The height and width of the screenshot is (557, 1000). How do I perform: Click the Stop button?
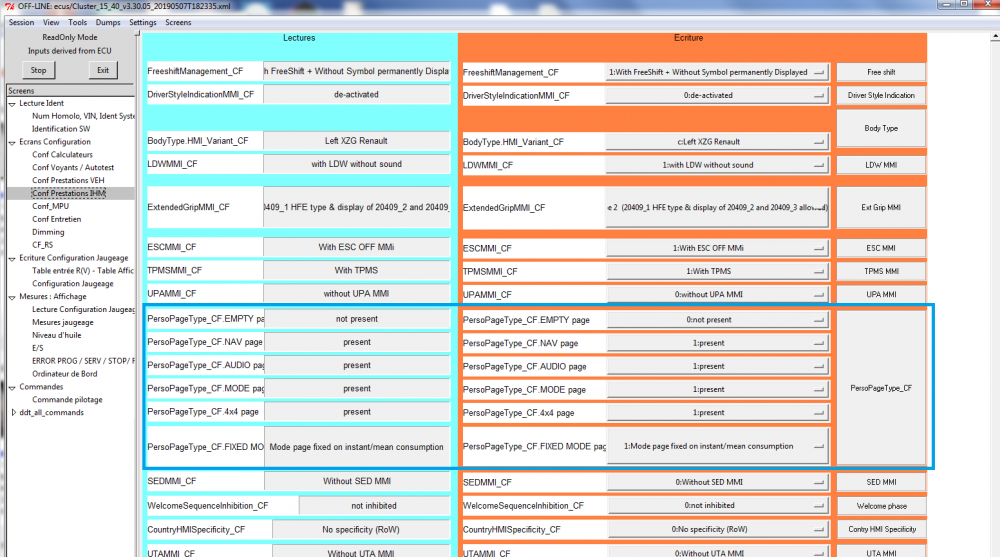[38, 70]
